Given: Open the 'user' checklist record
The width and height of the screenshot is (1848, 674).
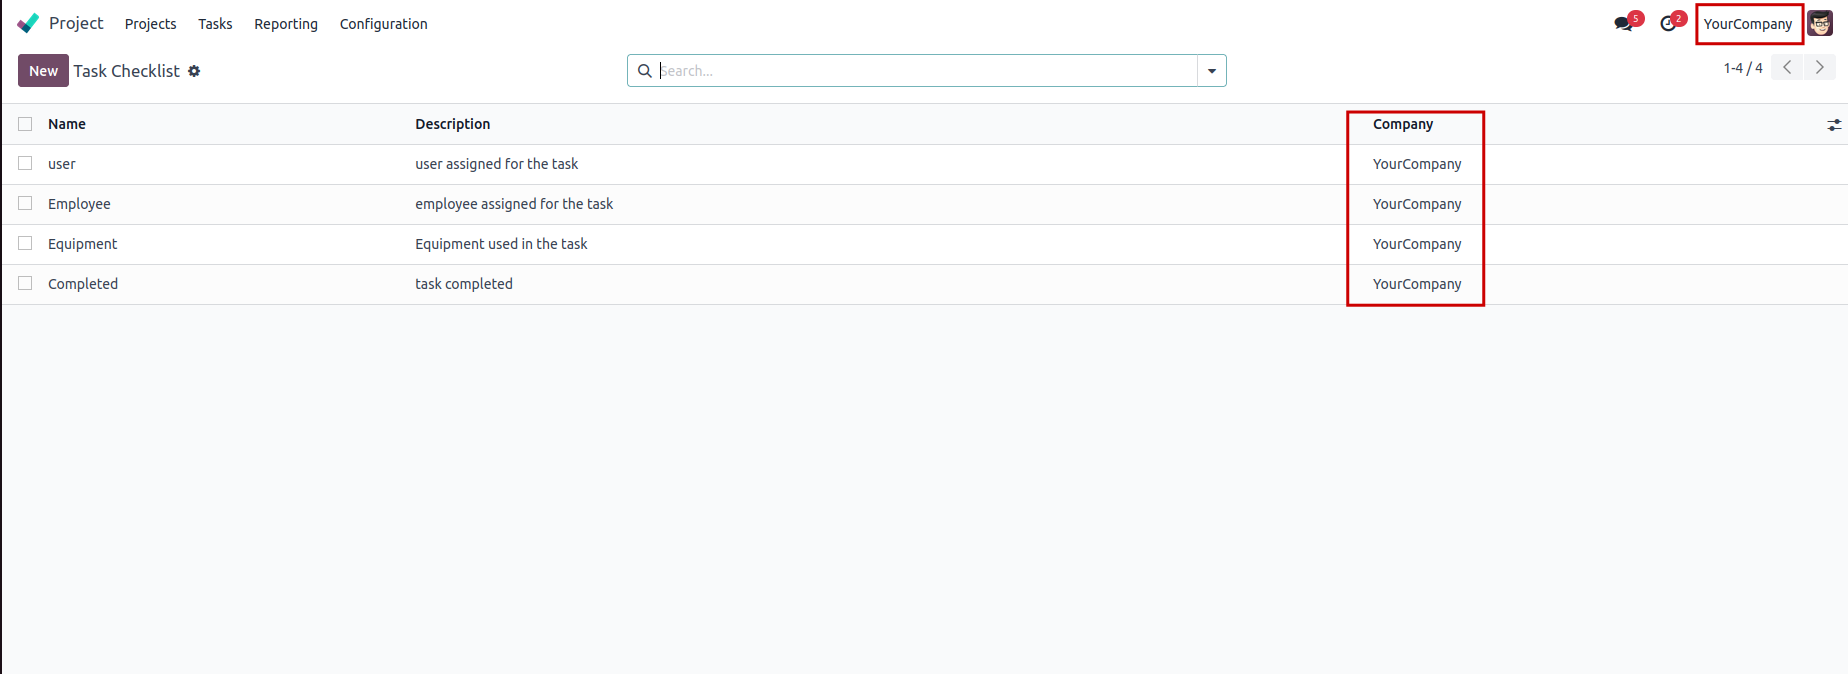Looking at the screenshot, I should pos(62,164).
